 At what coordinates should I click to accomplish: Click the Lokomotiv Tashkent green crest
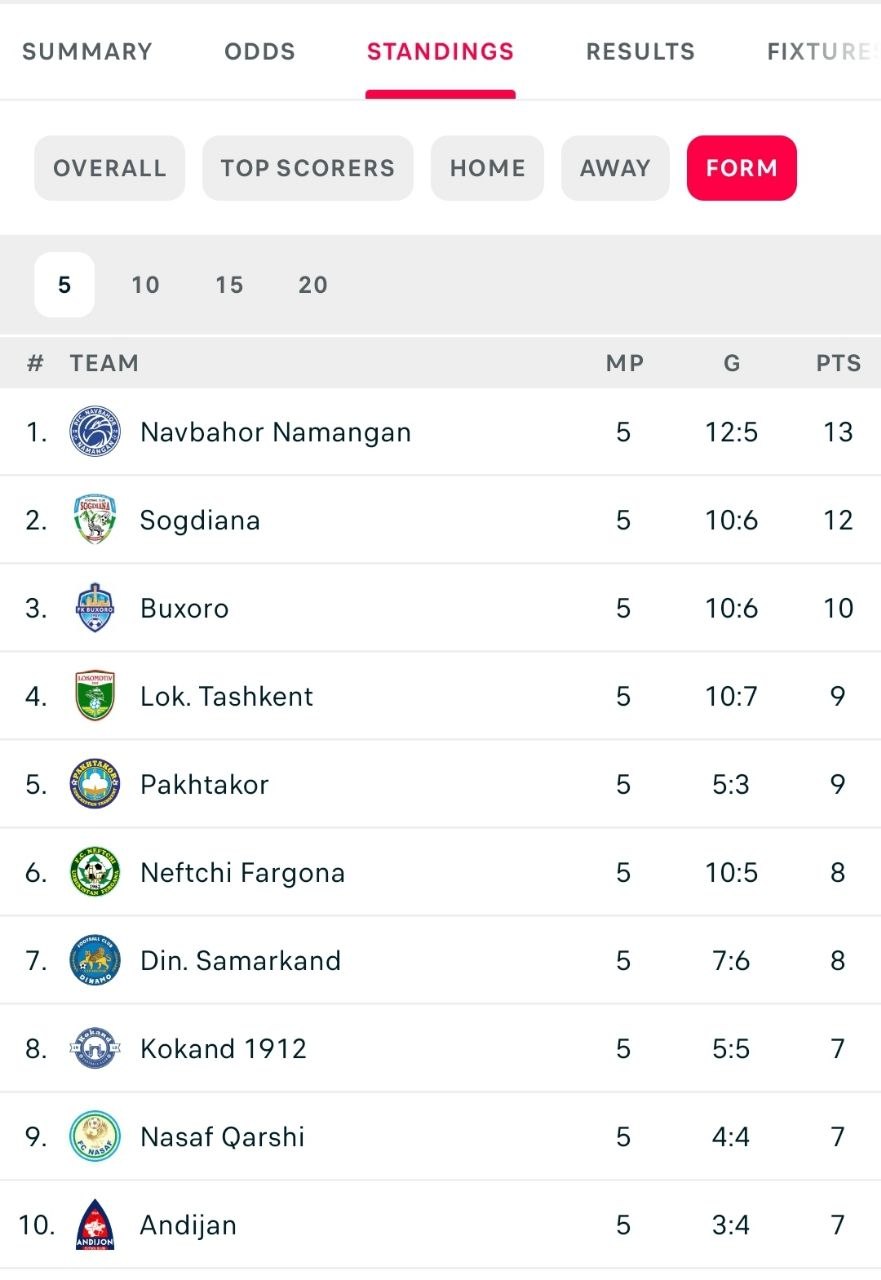tap(95, 696)
